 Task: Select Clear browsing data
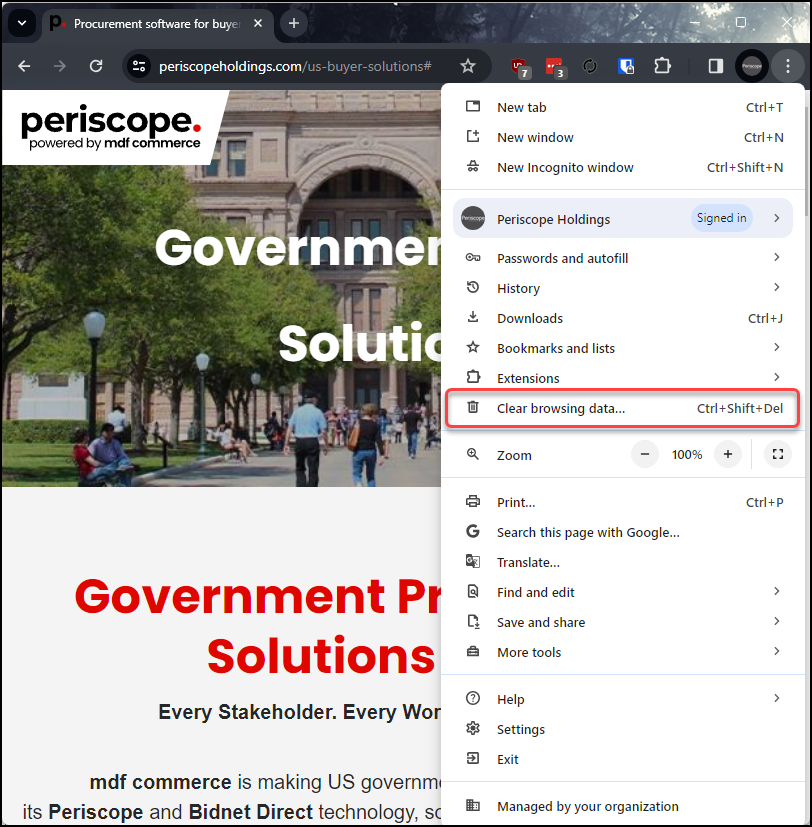point(623,408)
